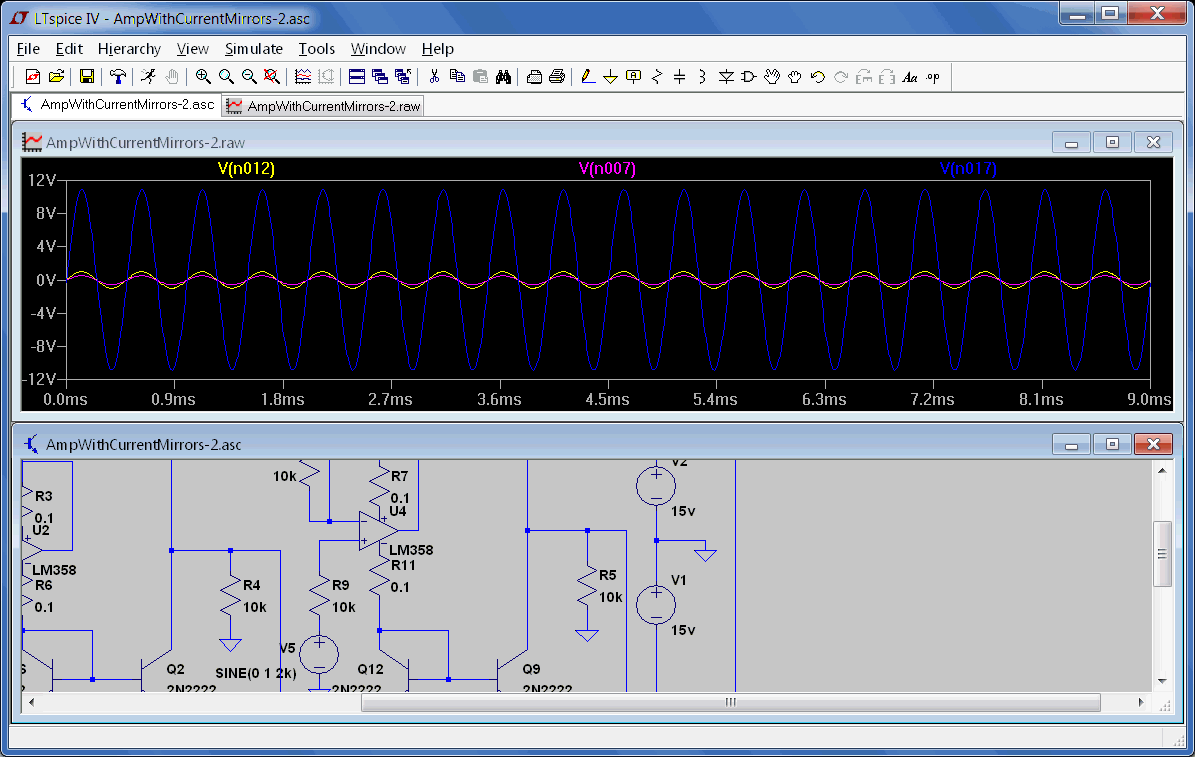Zoom out with the minus magnifier
The width and height of the screenshot is (1195, 757).
(x=249, y=76)
